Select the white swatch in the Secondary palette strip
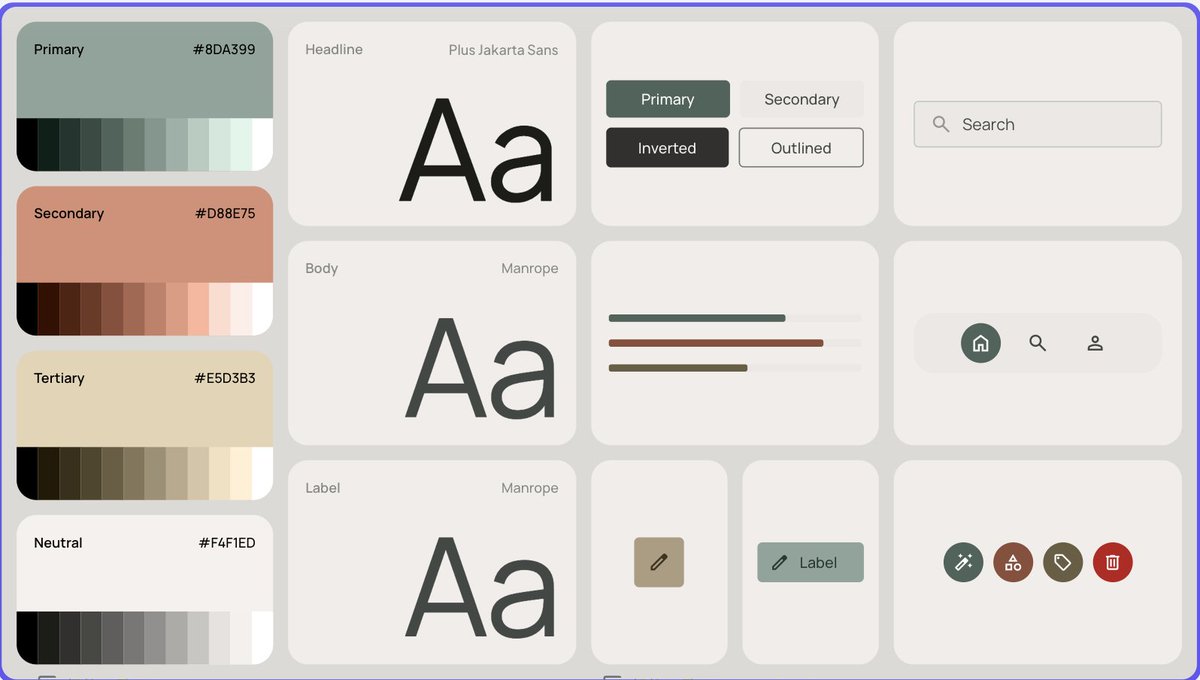The height and width of the screenshot is (680, 1200). click(x=262, y=309)
